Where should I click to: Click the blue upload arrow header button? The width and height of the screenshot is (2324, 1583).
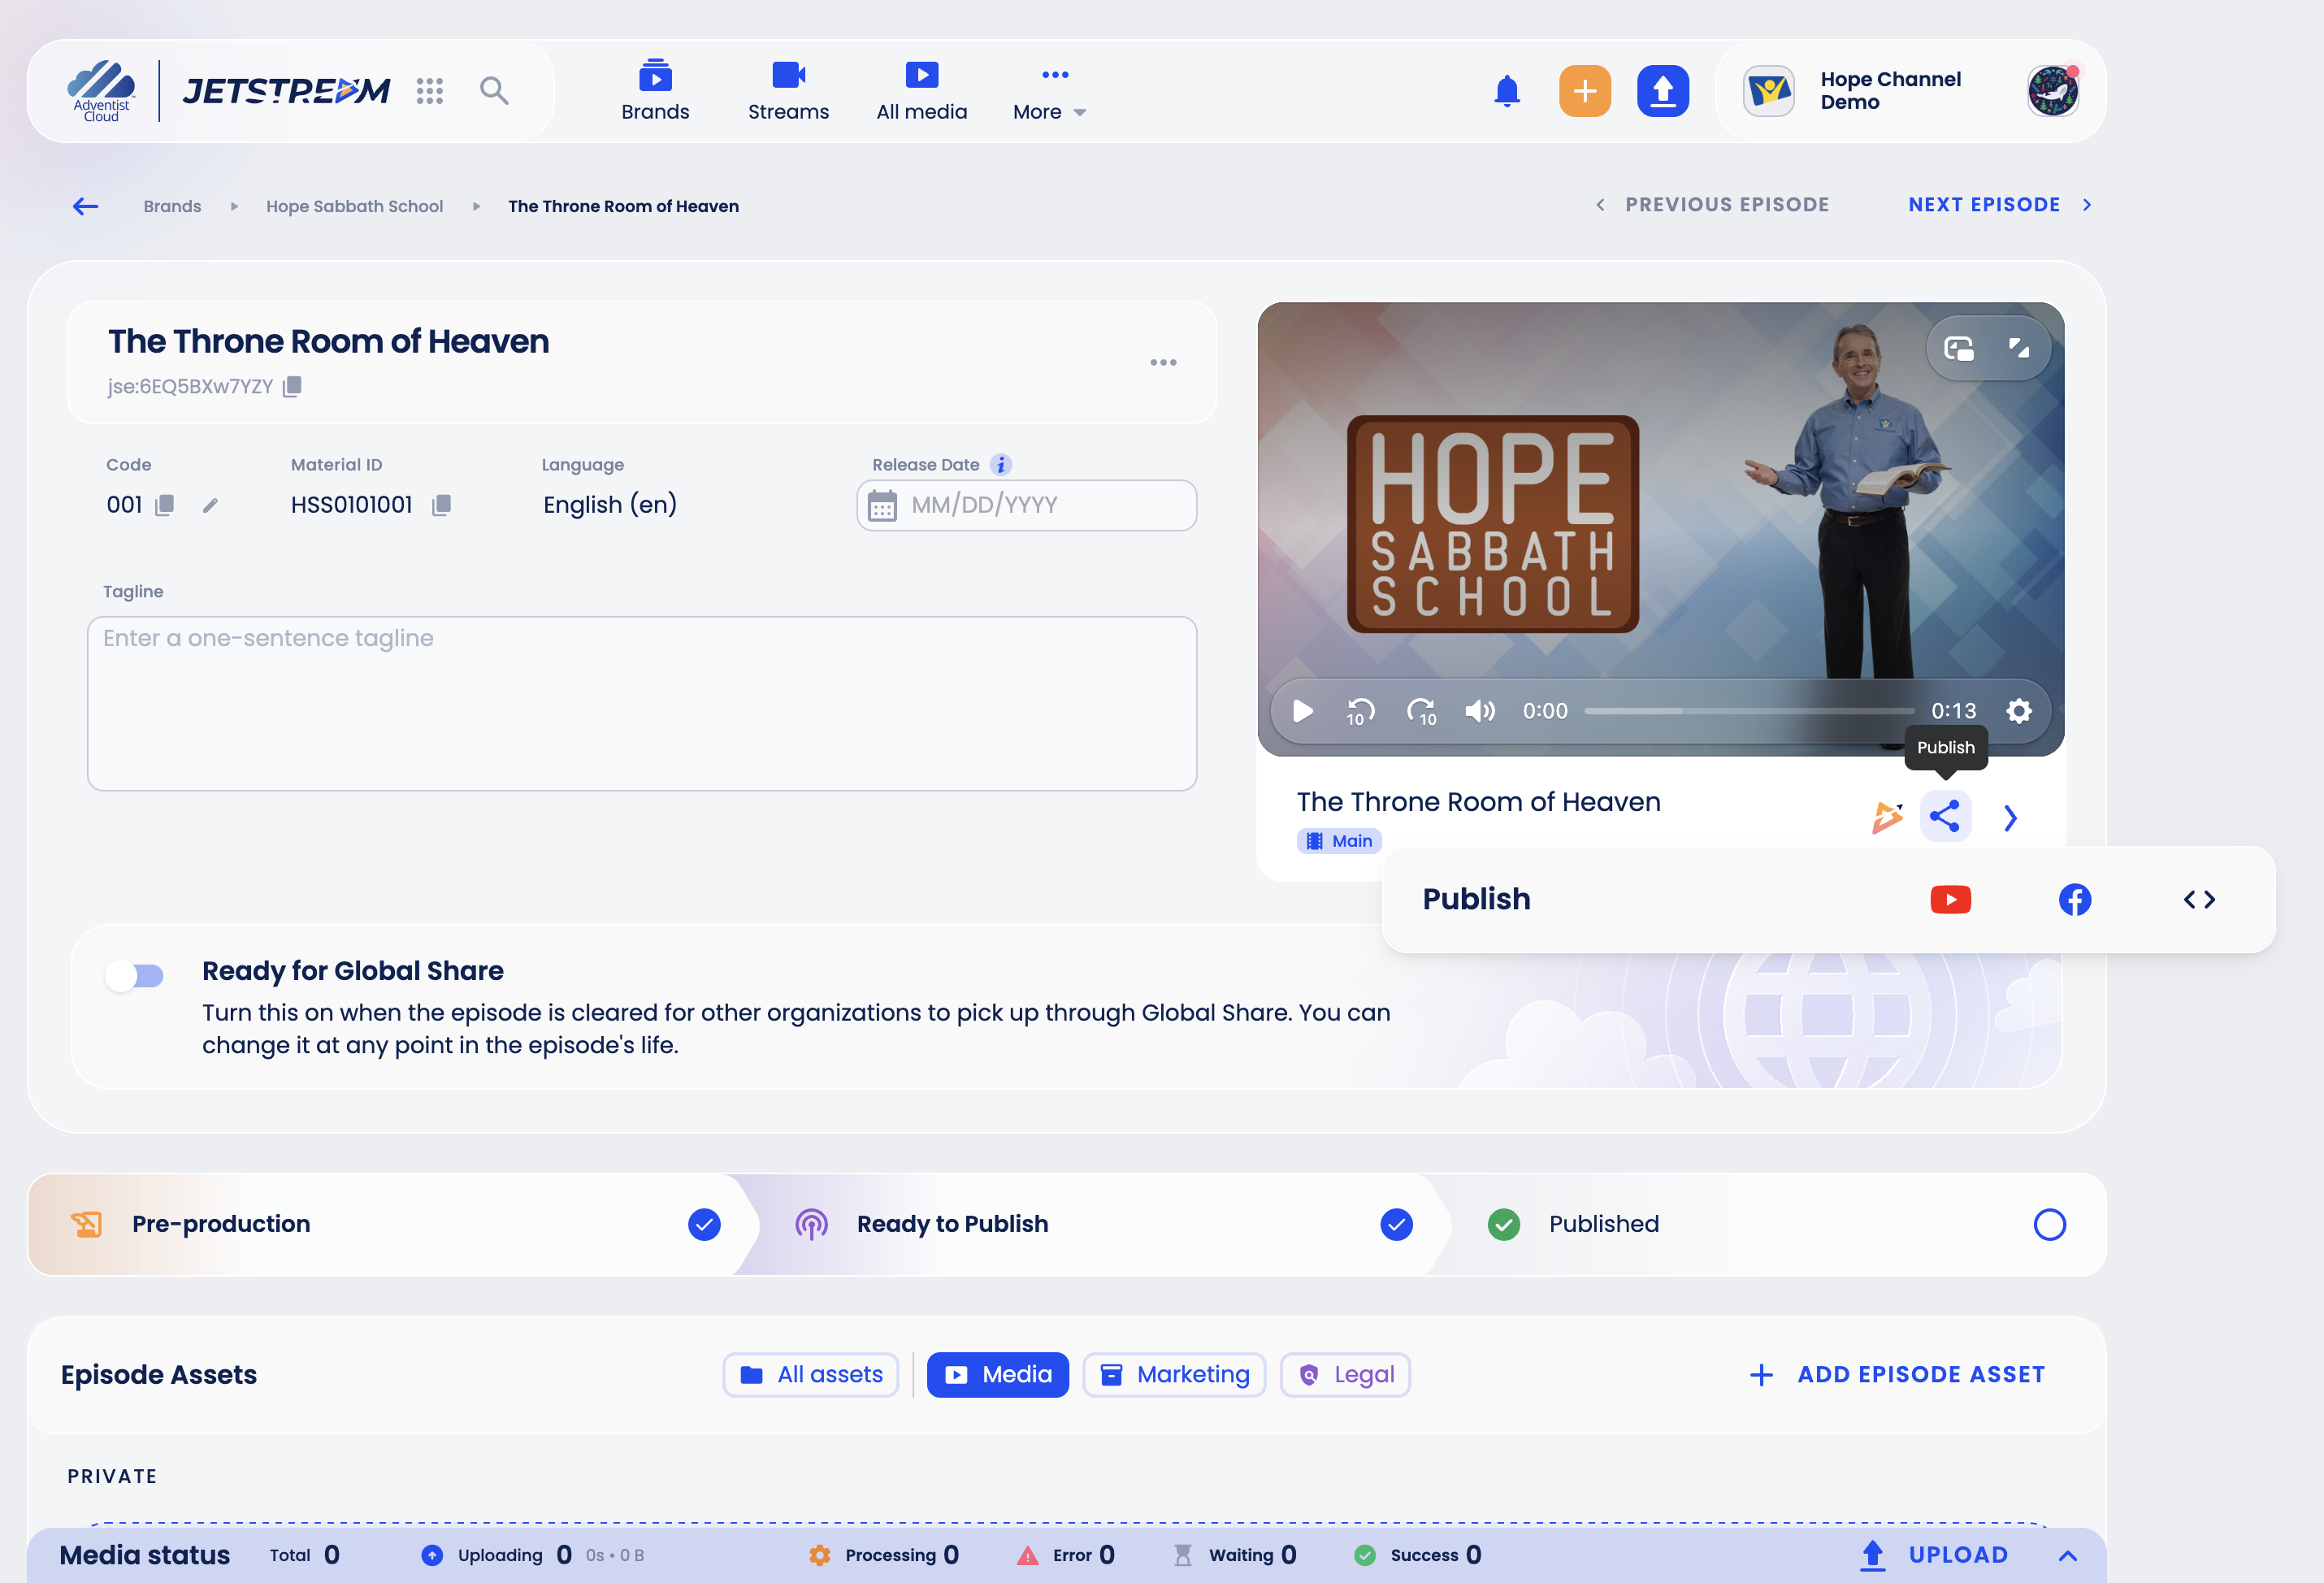(x=1662, y=91)
